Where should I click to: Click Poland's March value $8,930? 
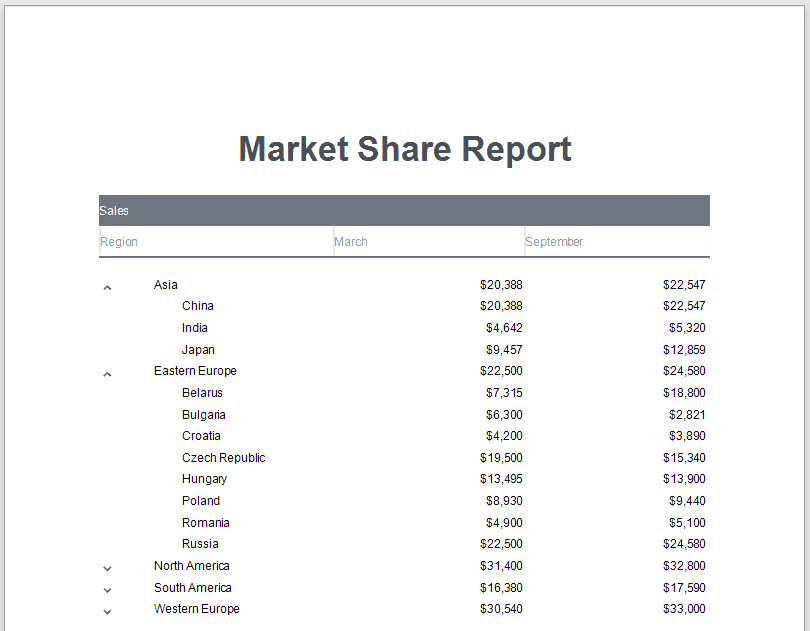coord(501,501)
